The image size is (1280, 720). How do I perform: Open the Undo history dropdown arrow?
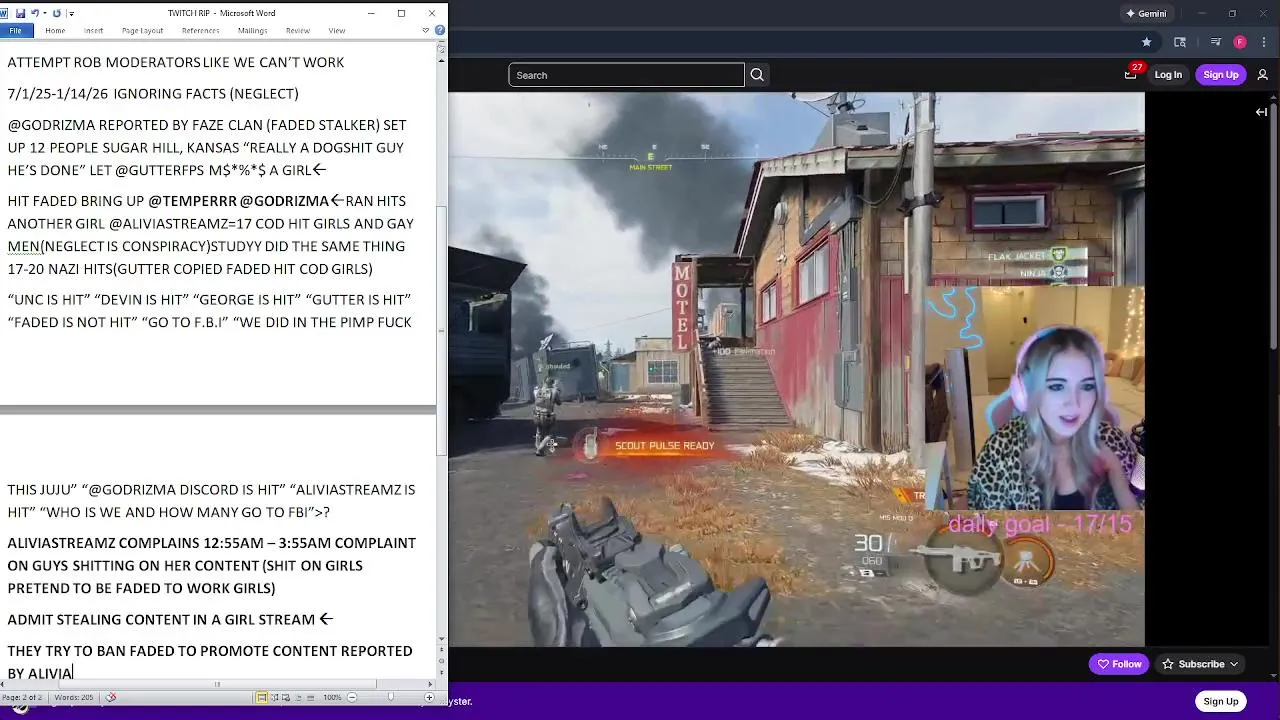[45, 13]
